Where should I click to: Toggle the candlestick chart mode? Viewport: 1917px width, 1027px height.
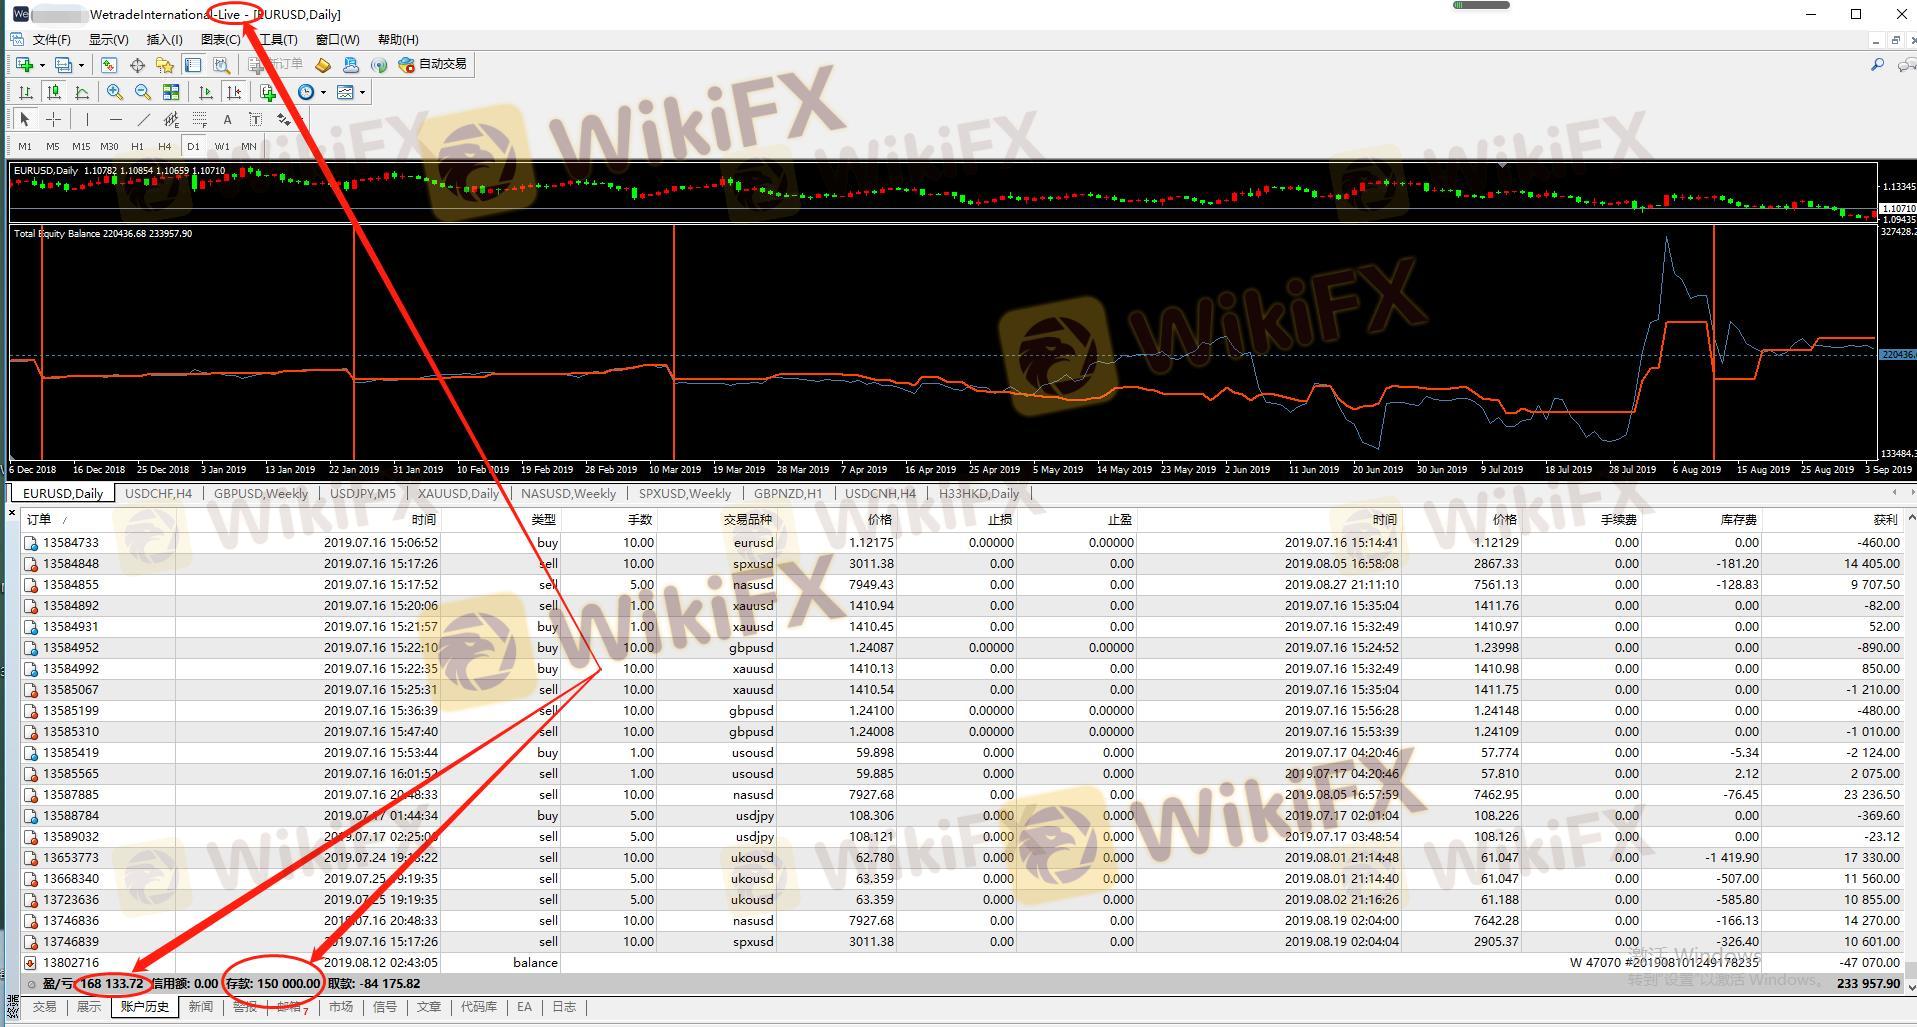tap(54, 92)
